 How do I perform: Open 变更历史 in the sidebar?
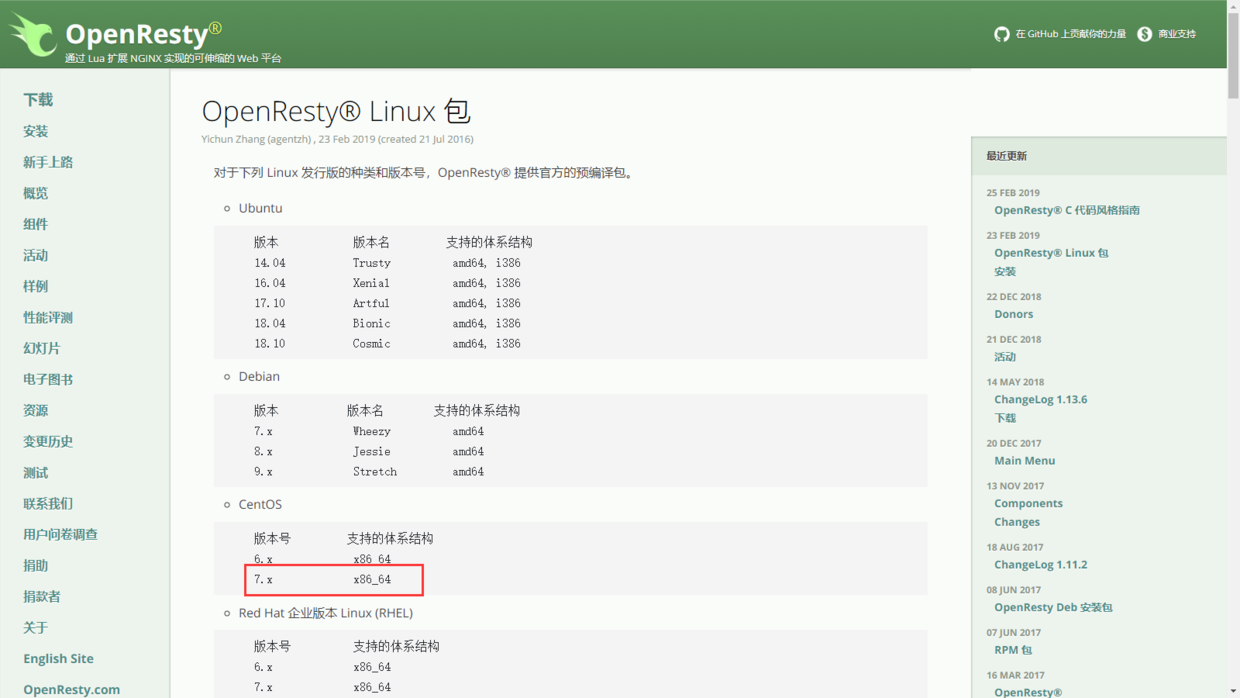48,441
